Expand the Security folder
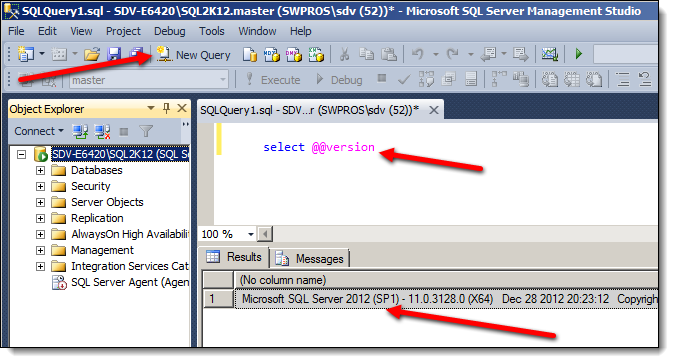This screenshot has height=363, width=674. point(40,186)
